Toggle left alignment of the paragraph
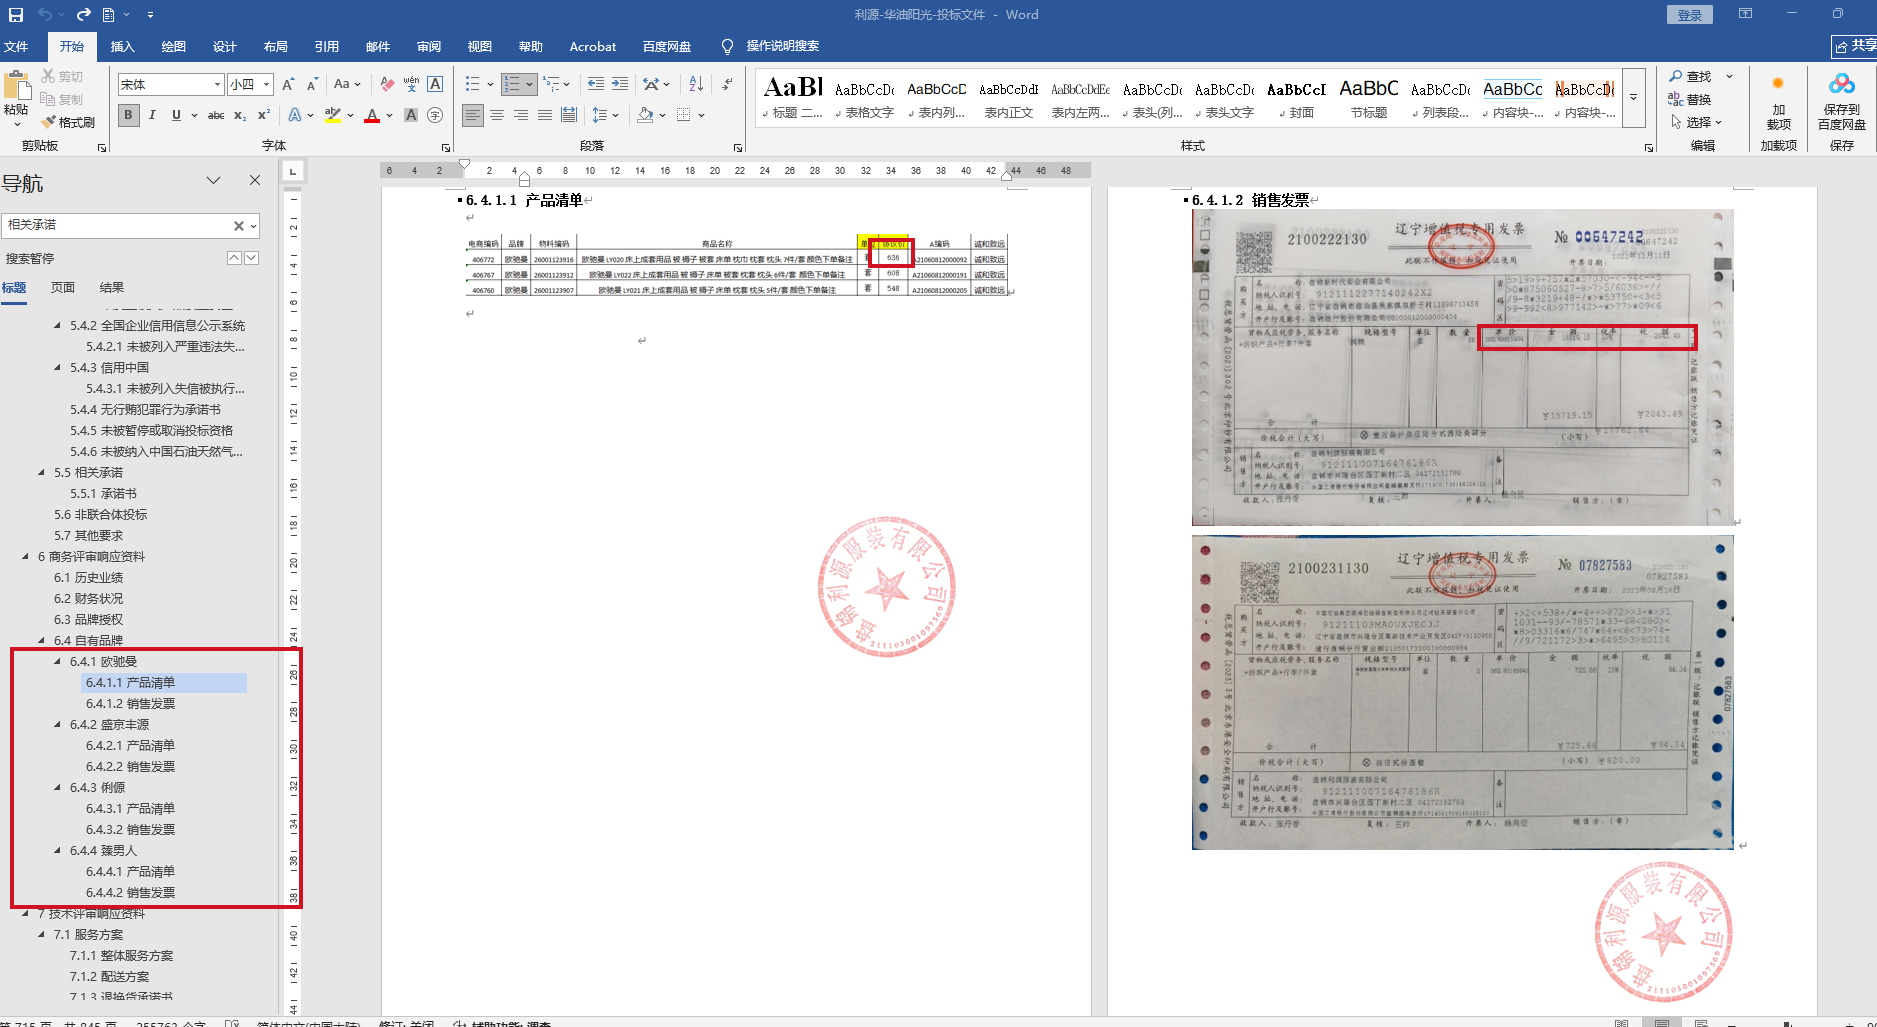The width and height of the screenshot is (1877, 1027). pos(473,115)
